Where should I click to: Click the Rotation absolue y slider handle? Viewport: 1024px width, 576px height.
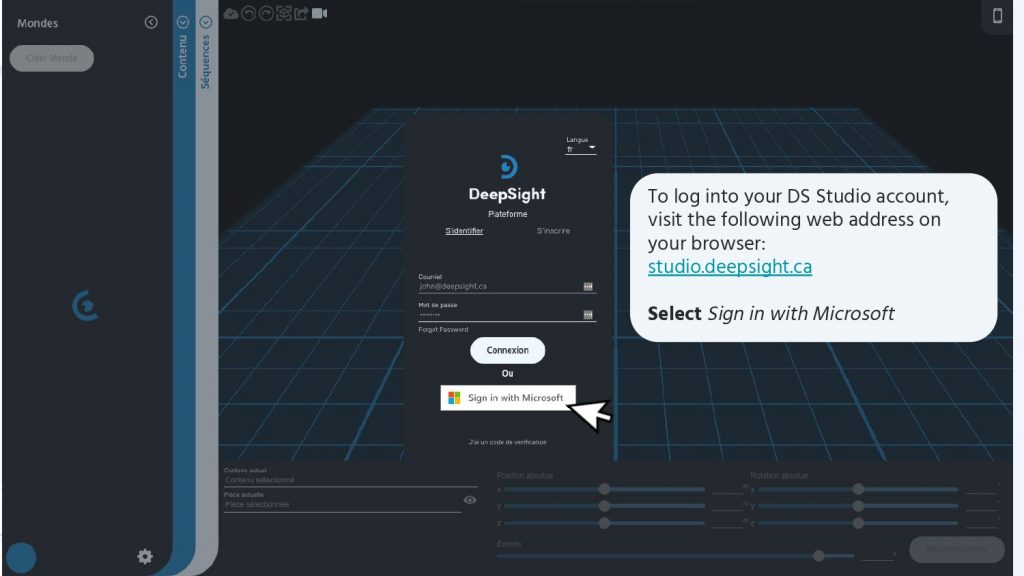click(x=858, y=505)
